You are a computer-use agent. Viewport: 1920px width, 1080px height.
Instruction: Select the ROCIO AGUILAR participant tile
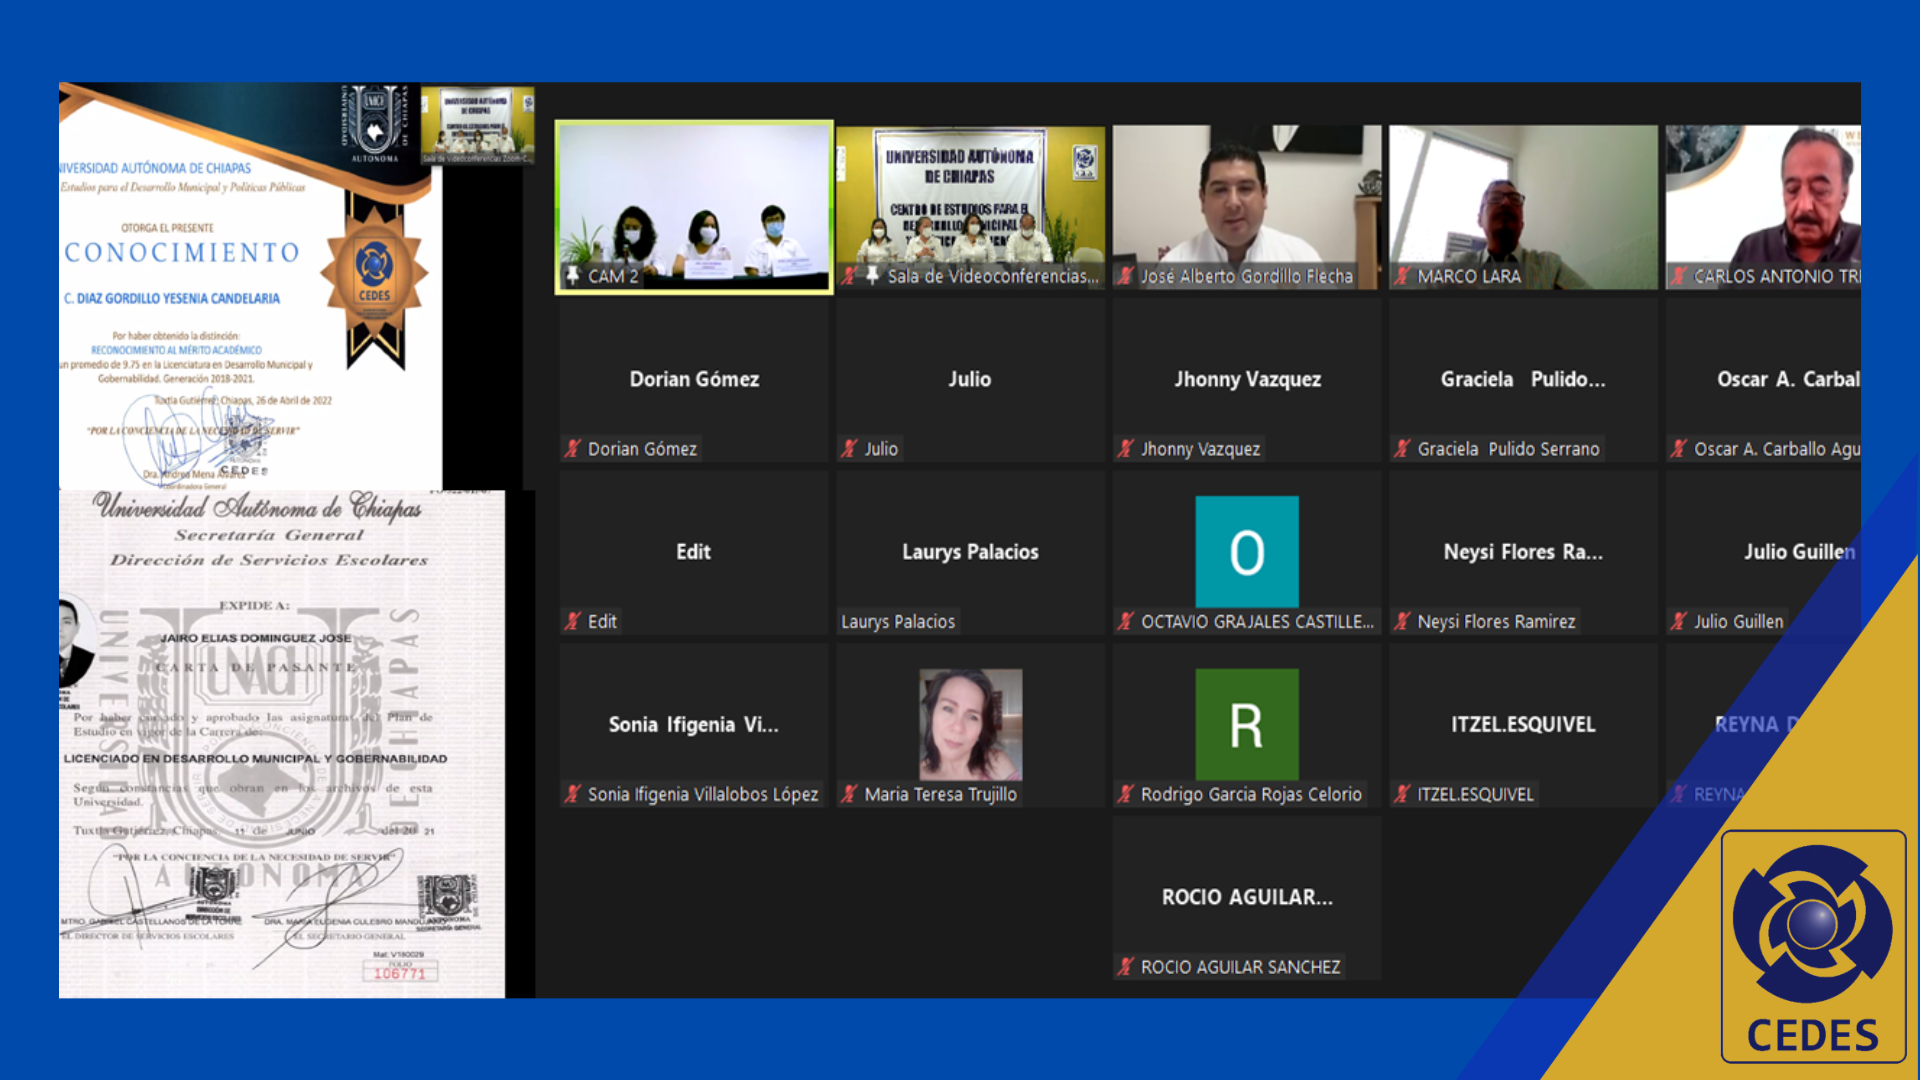click(1247, 898)
